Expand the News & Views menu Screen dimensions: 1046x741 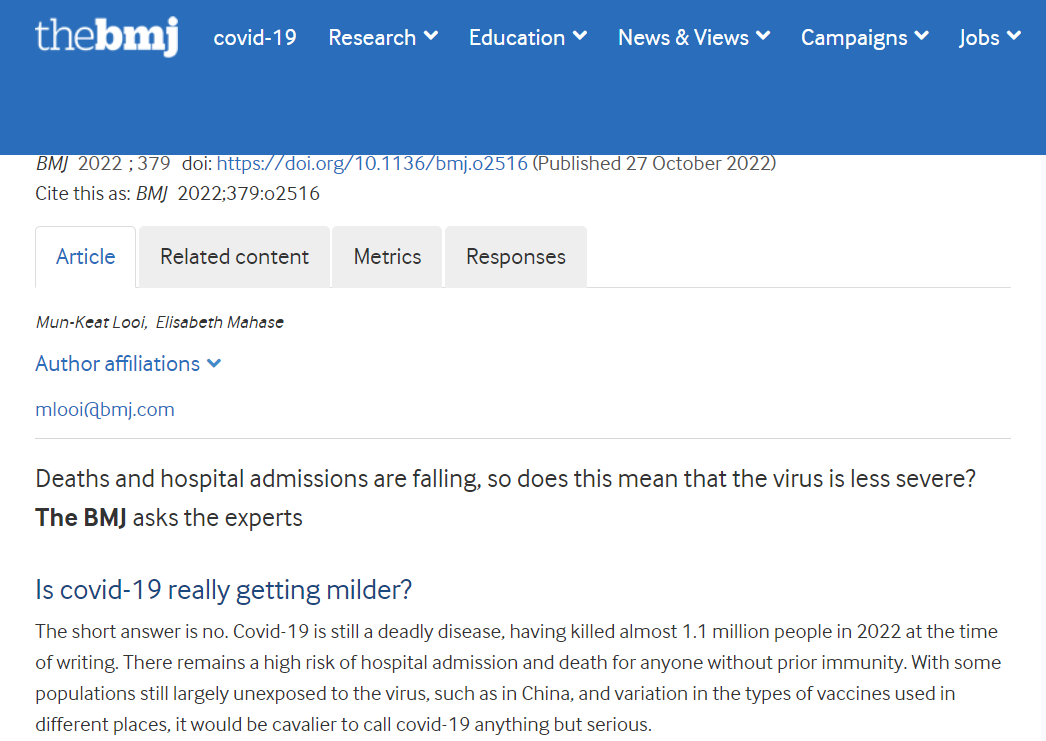(x=694, y=38)
